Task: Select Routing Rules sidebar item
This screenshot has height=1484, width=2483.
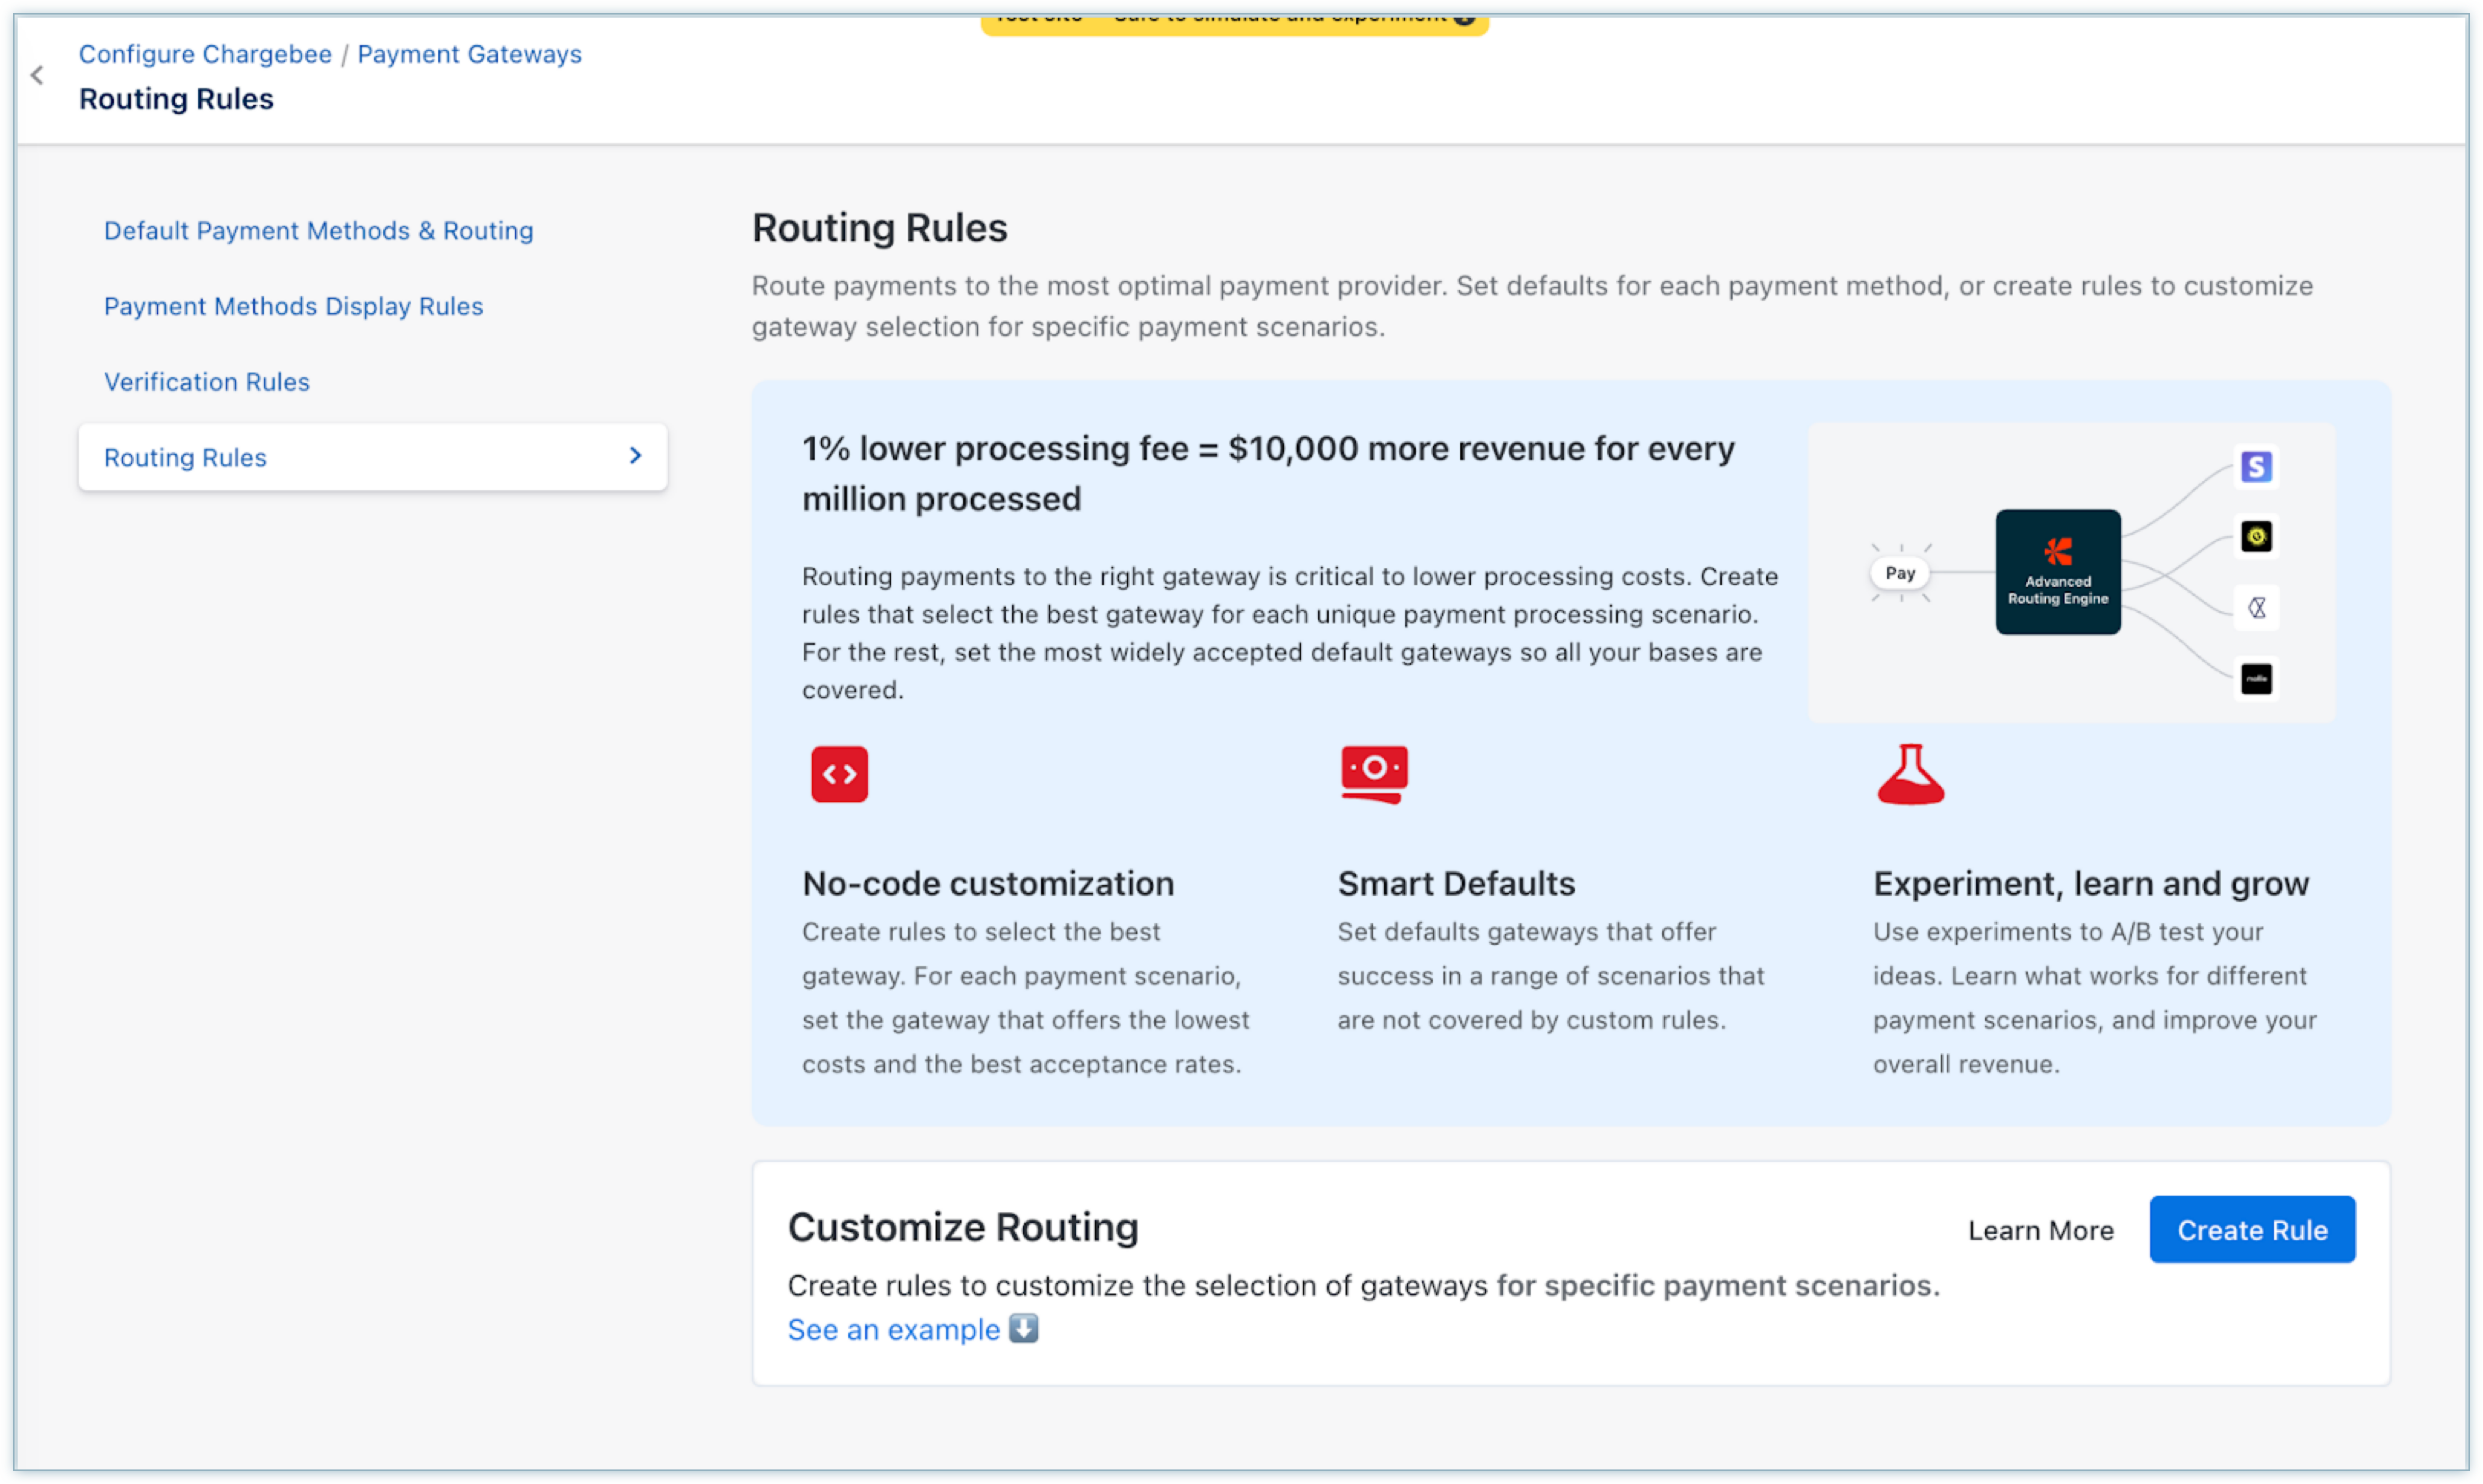Action: click(x=372, y=457)
